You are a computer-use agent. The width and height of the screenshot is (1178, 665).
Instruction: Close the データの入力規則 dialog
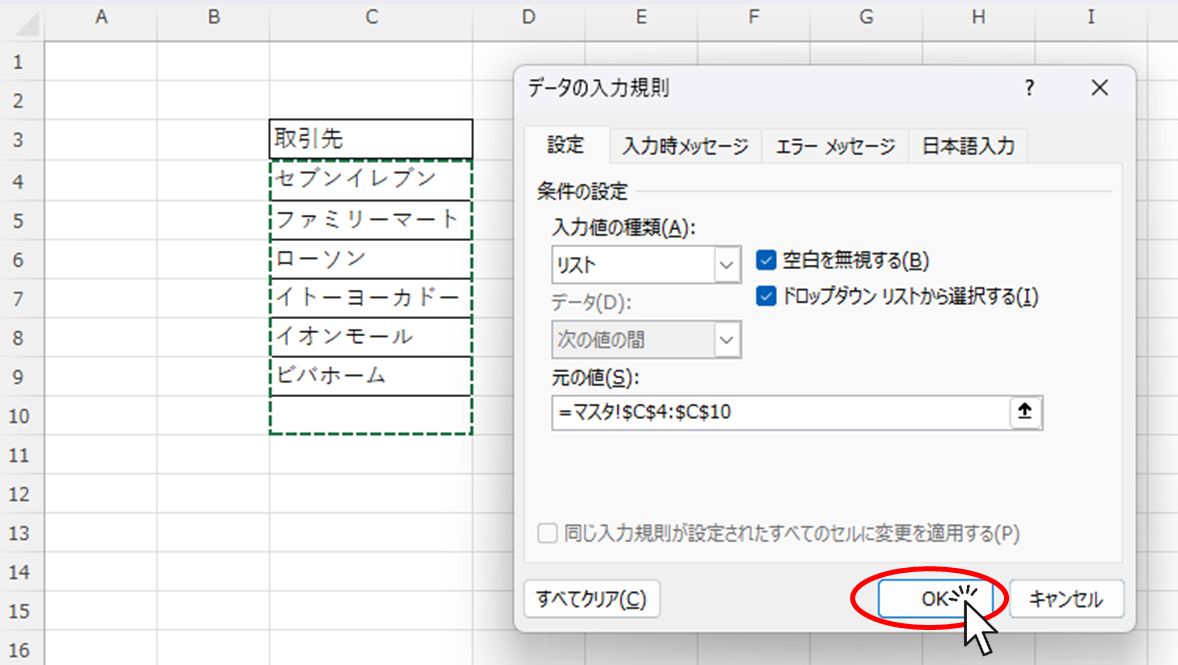[x=1100, y=88]
